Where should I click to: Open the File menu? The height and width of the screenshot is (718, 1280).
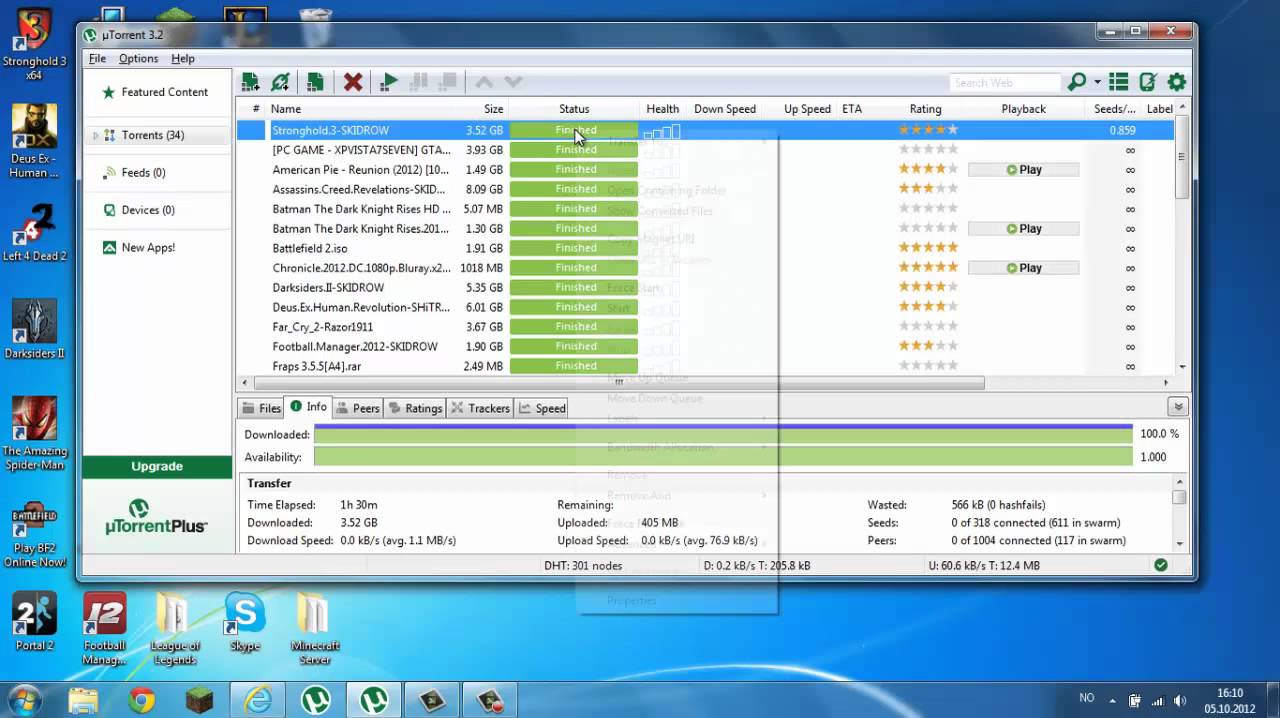[x=97, y=59]
